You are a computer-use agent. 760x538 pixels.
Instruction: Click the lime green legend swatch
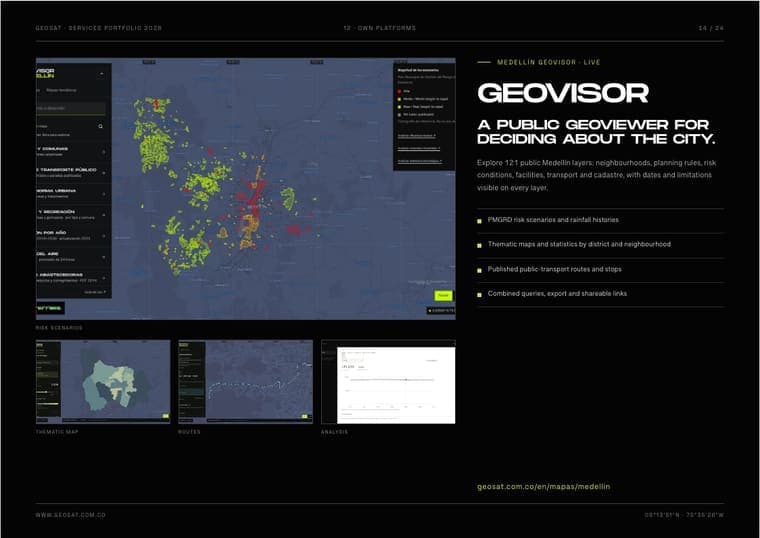[399, 107]
